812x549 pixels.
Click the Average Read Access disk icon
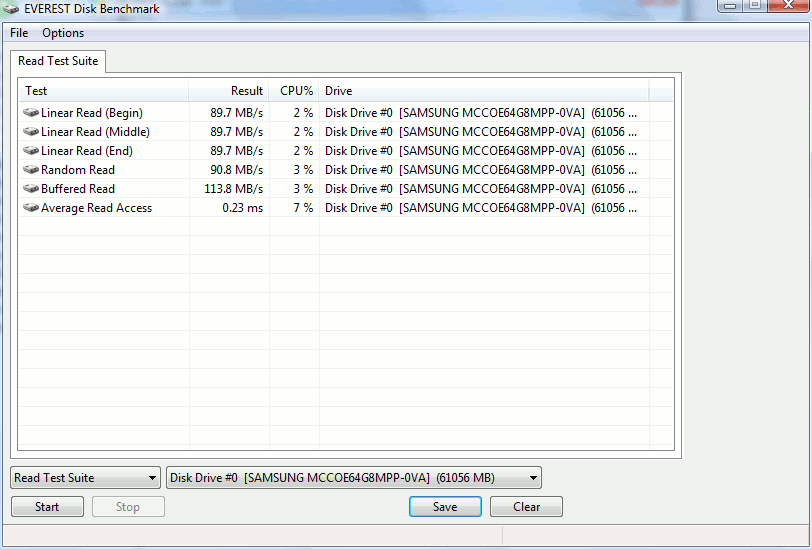click(31, 208)
